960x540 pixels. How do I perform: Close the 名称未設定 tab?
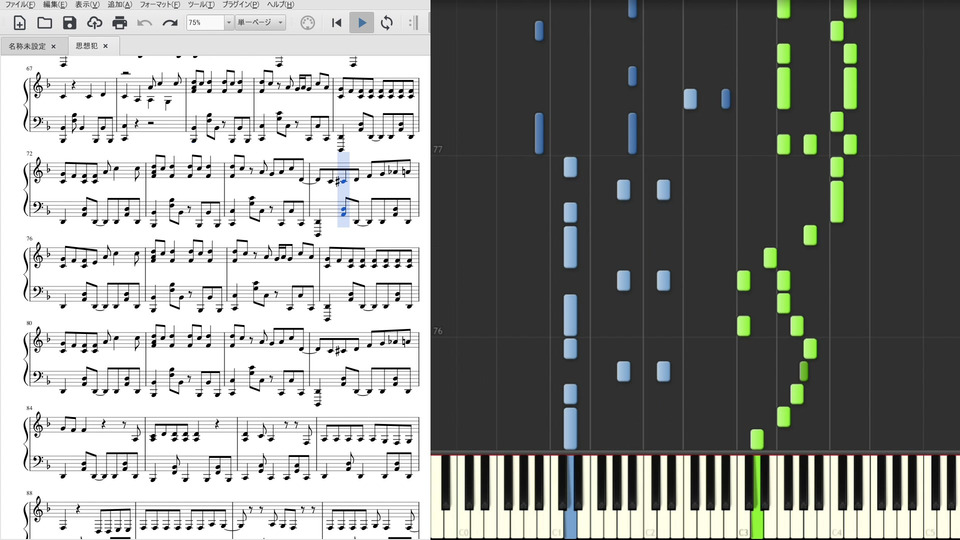[x=54, y=47]
